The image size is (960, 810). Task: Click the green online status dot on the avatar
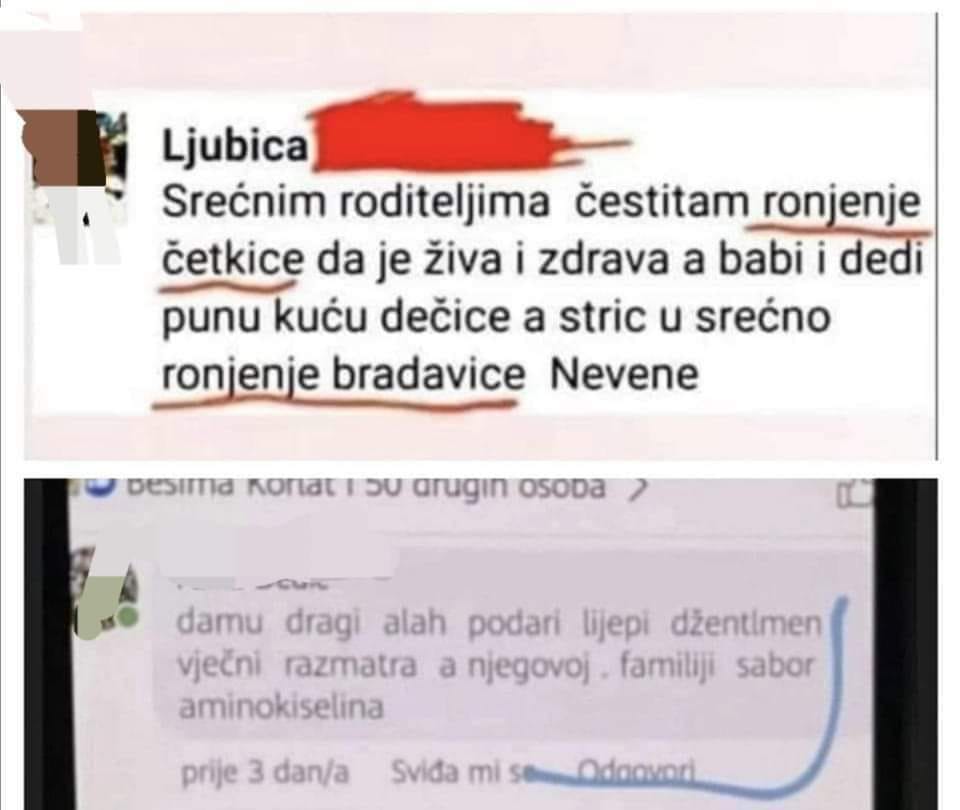pos(128,618)
